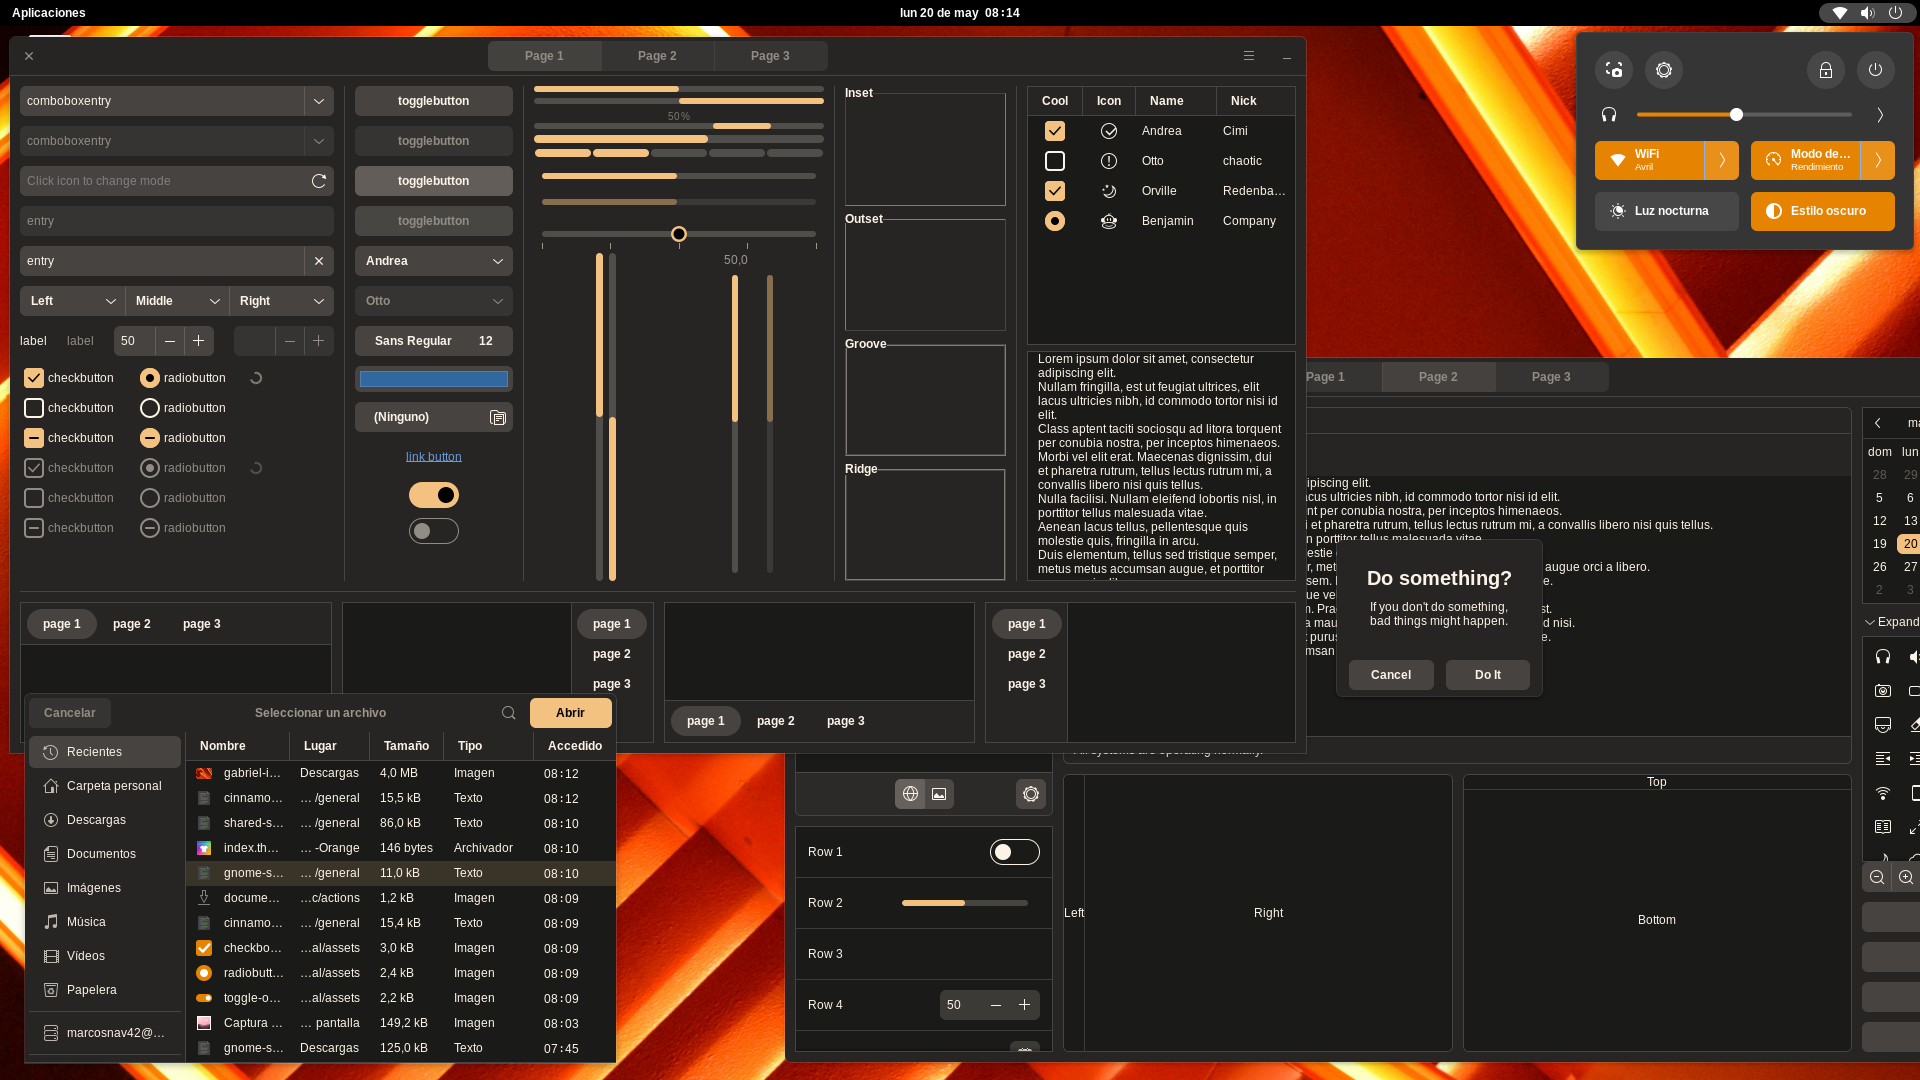The image size is (1920, 1080).
Task: Expand the audio output chevron beside the volume slider
Action: click(1880, 115)
